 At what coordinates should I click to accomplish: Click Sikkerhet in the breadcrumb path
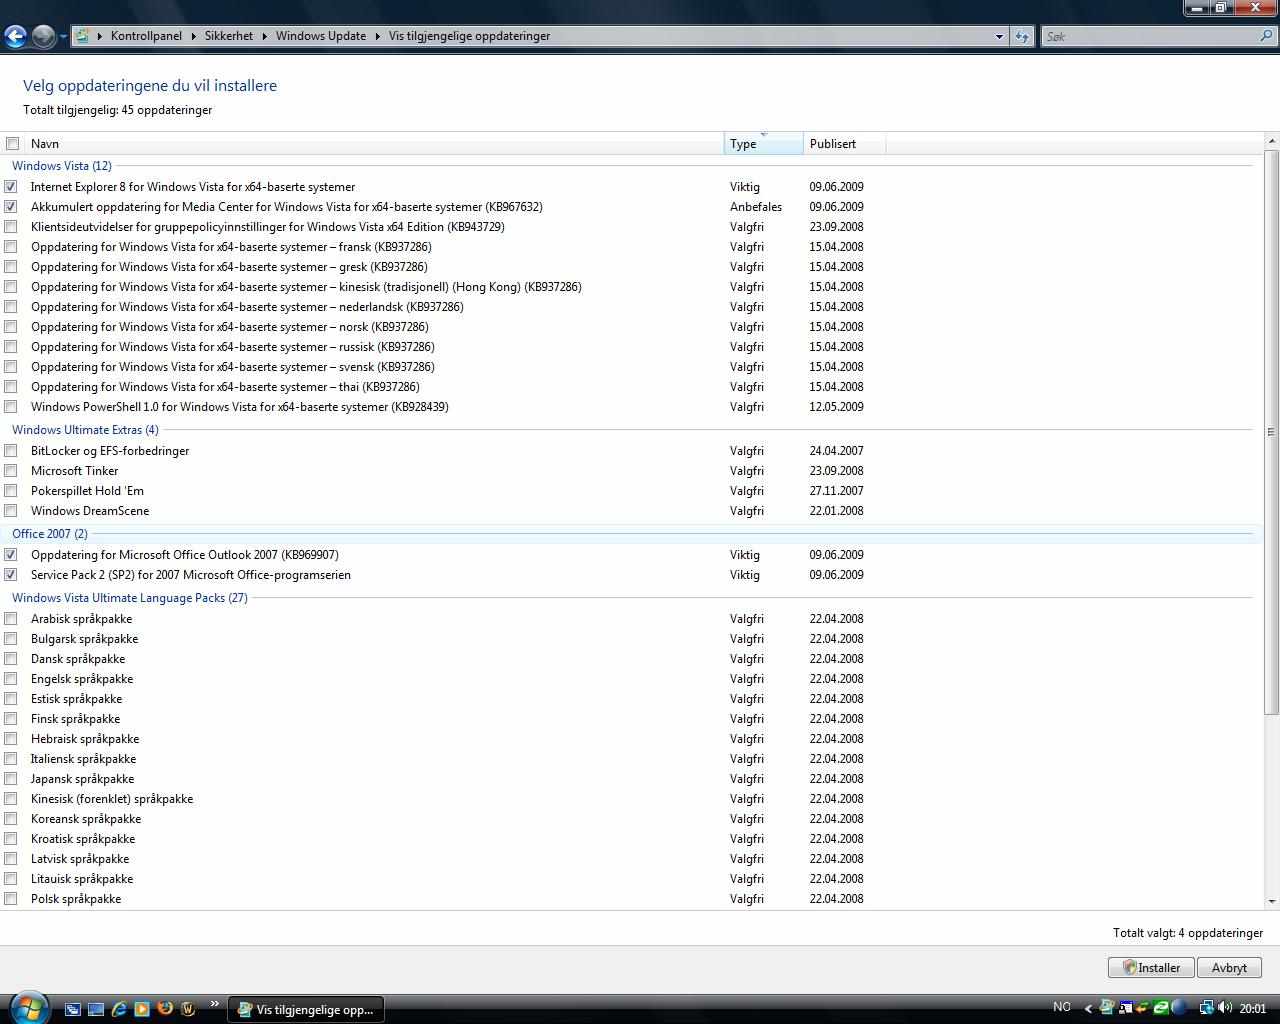229,36
